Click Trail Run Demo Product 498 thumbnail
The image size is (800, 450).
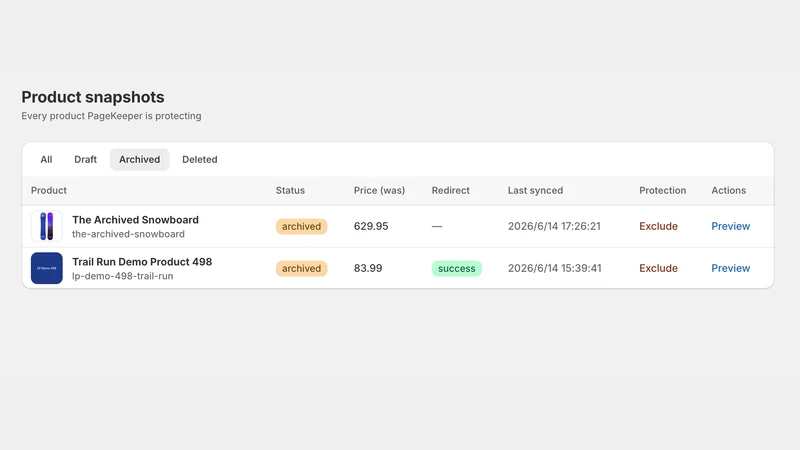[x=46, y=268]
